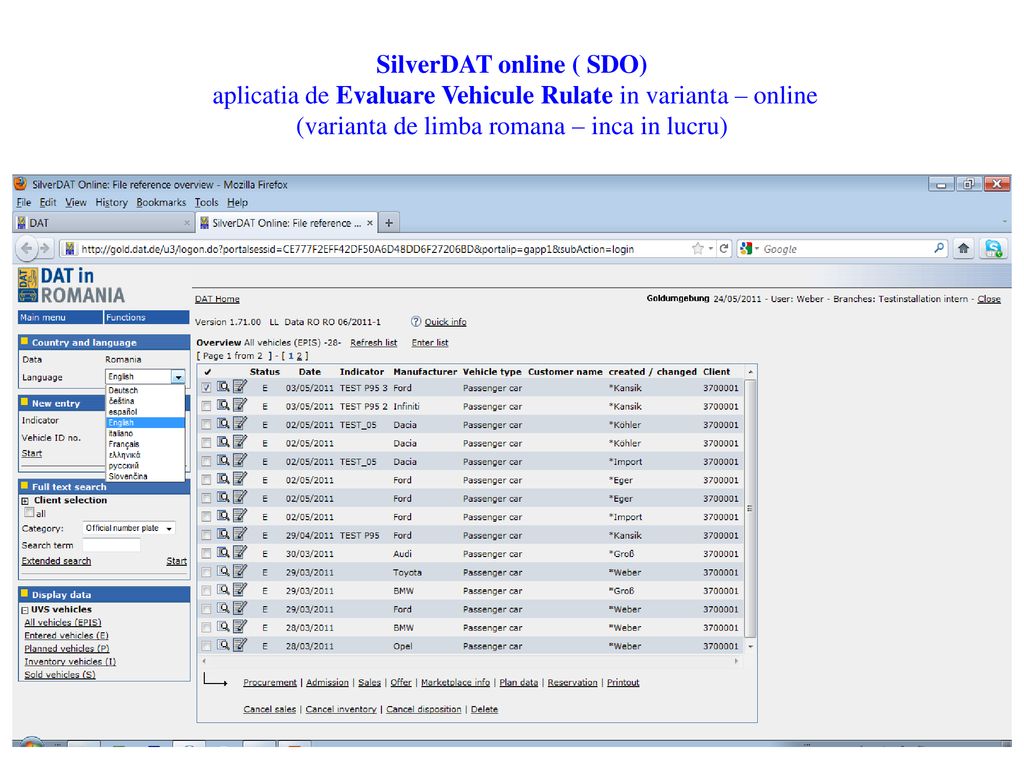Check the TEST P95 29/04/2011 row checkbox
The height and width of the screenshot is (768, 1024).
tap(206, 535)
